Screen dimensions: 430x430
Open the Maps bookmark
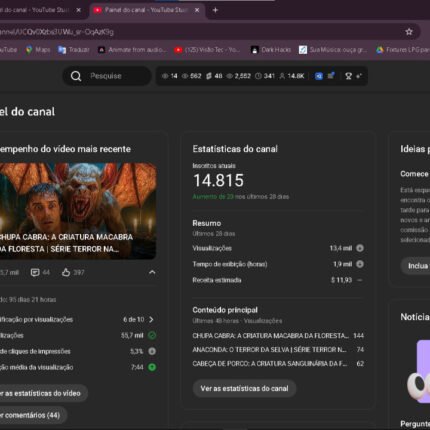tap(38, 50)
